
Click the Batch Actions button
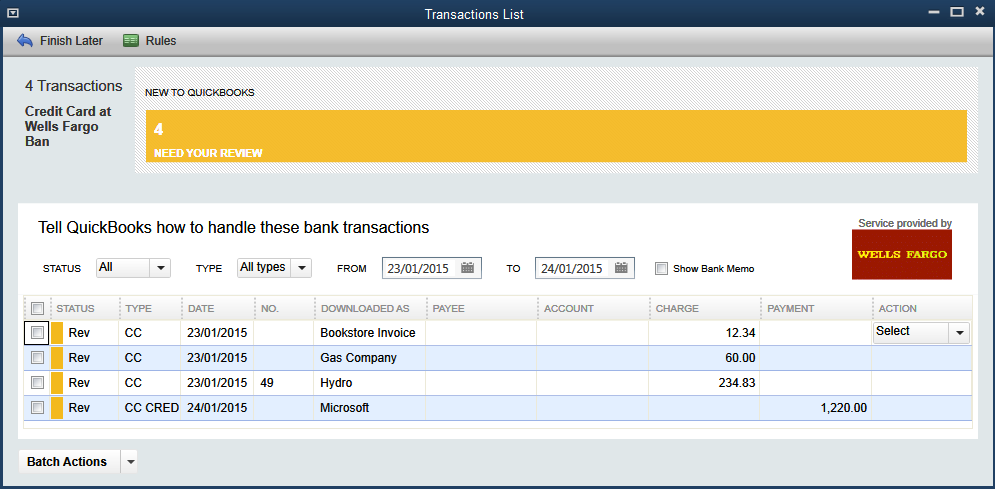67,462
